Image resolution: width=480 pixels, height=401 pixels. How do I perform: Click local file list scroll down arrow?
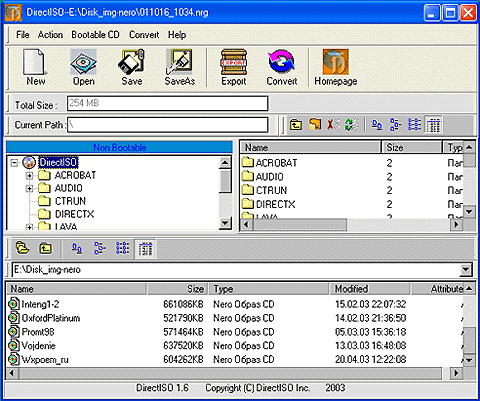pyautogui.click(x=469, y=360)
